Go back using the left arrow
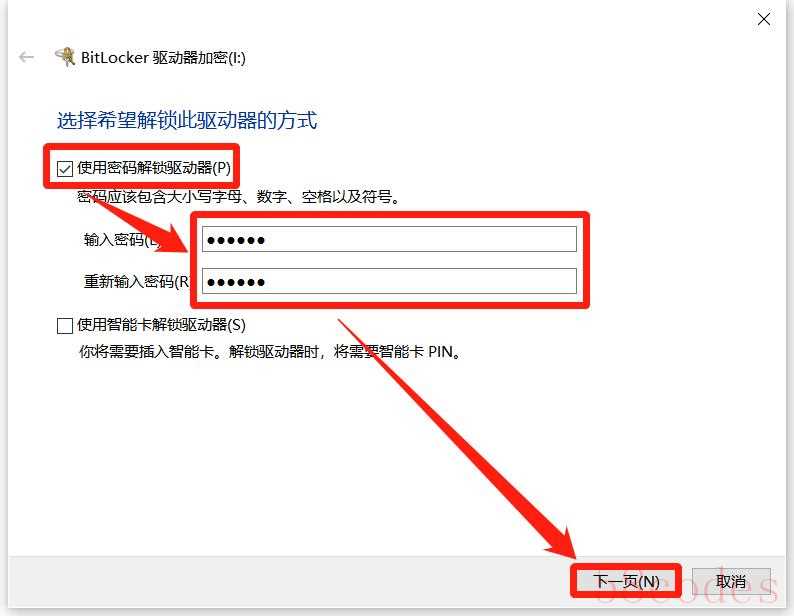794x616 pixels. (x=26, y=57)
